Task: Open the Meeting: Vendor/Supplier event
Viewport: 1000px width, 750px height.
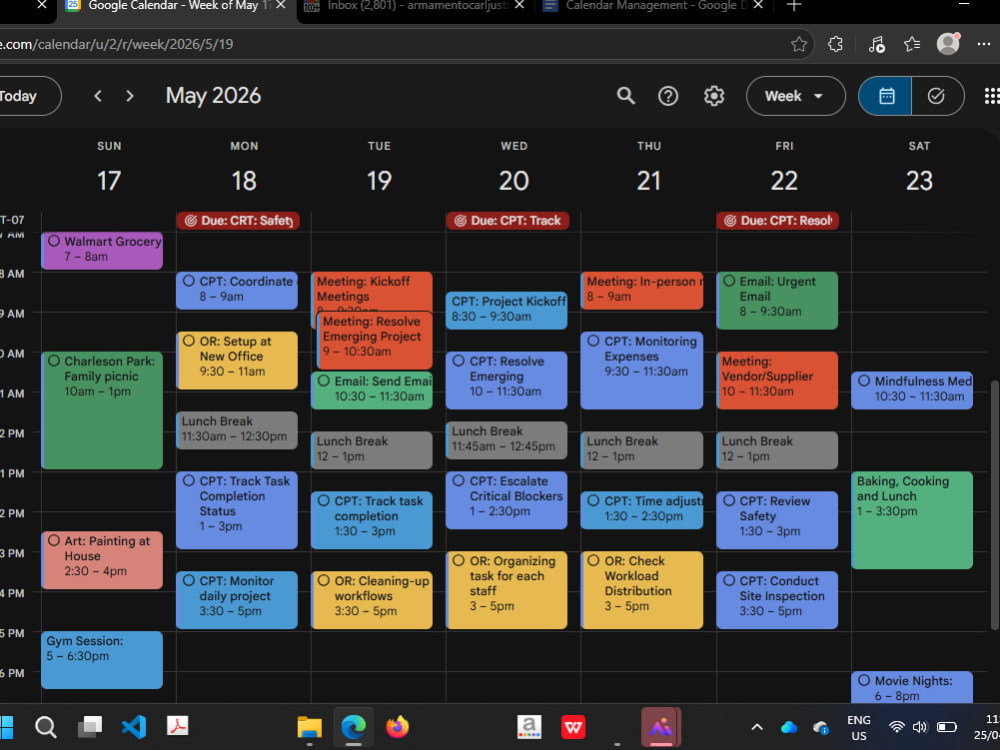Action: 777,380
